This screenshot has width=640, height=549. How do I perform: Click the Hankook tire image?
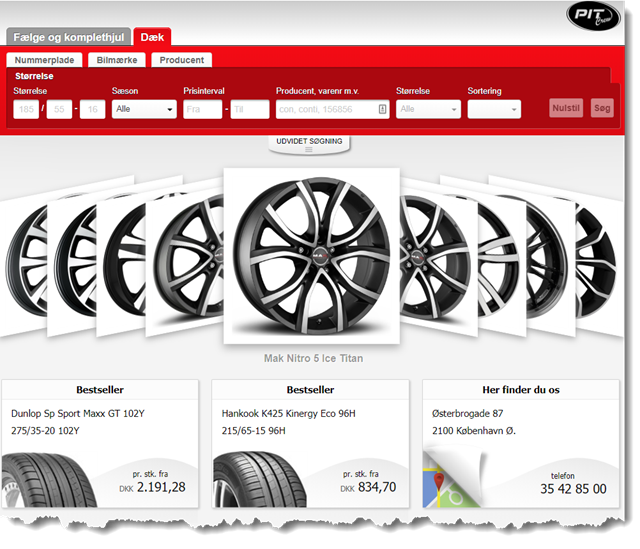pos(260,479)
